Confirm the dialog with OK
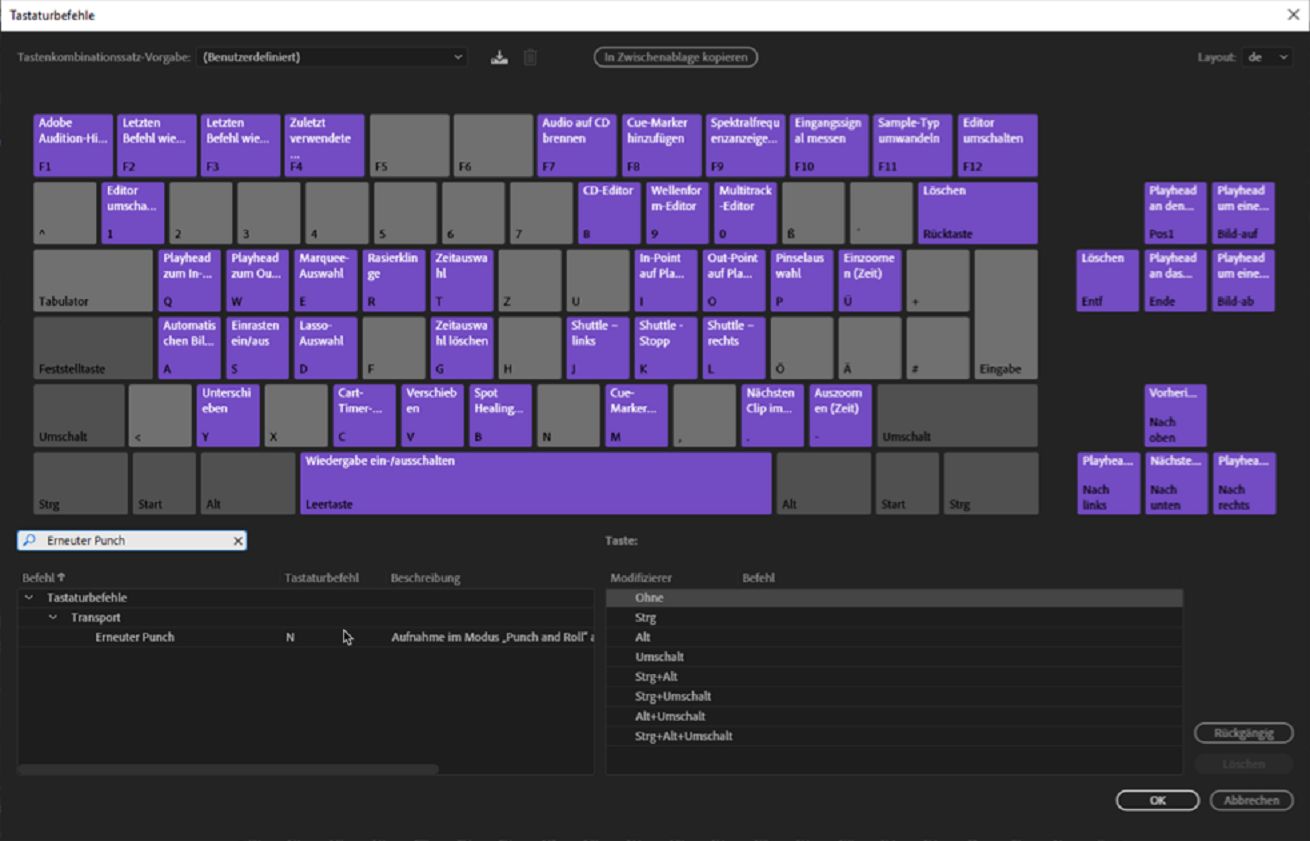 (x=1156, y=800)
